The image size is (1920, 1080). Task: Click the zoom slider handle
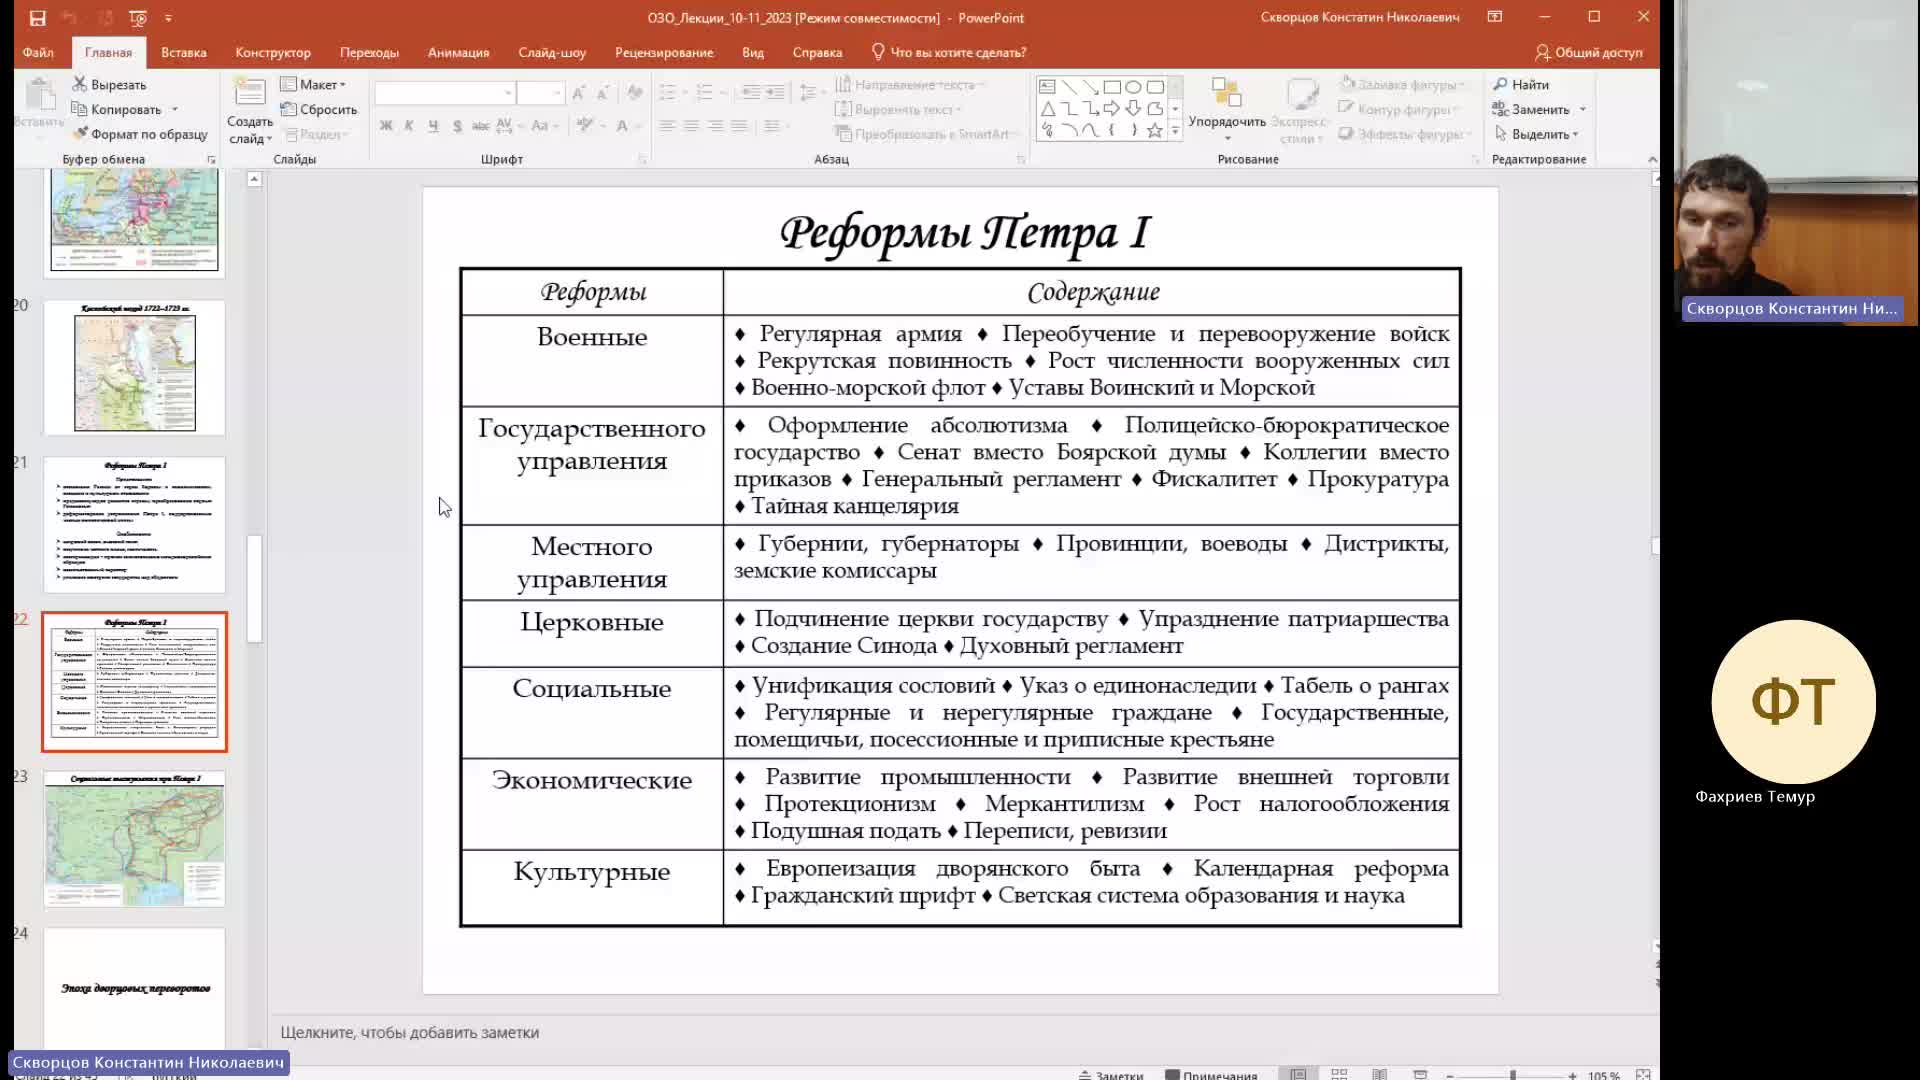pyautogui.click(x=1513, y=1075)
